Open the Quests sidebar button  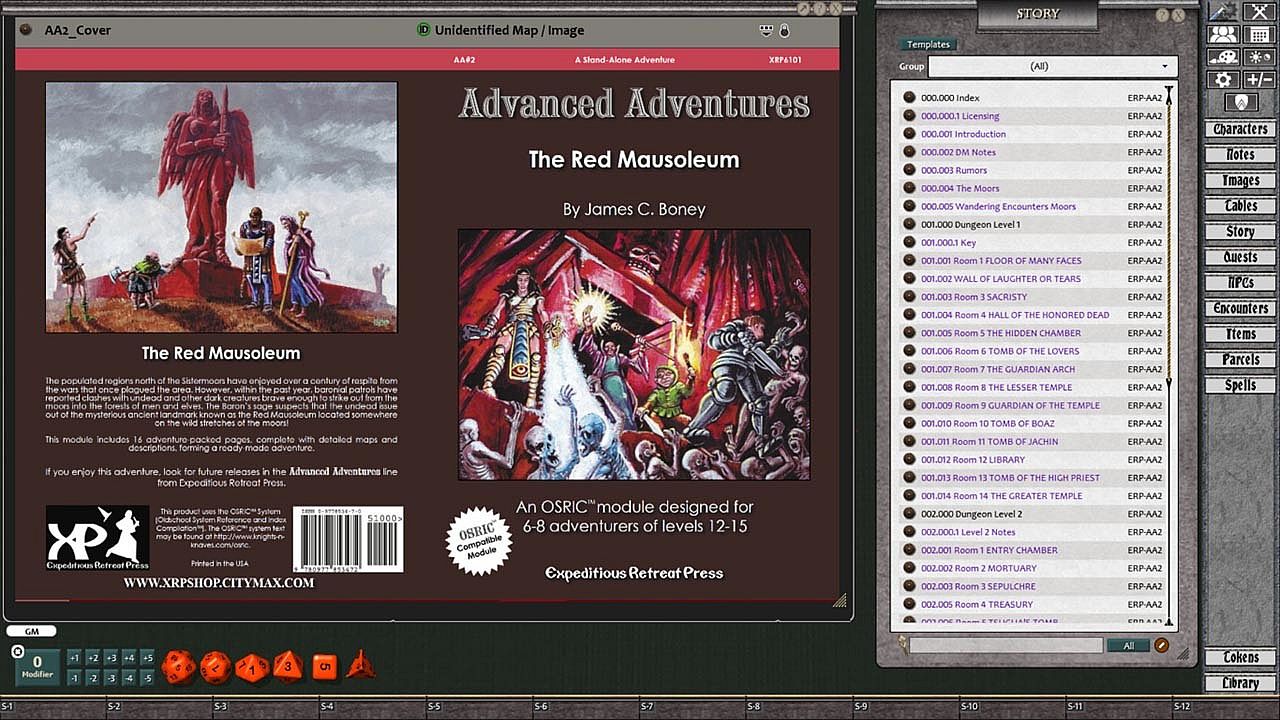(1240, 257)
